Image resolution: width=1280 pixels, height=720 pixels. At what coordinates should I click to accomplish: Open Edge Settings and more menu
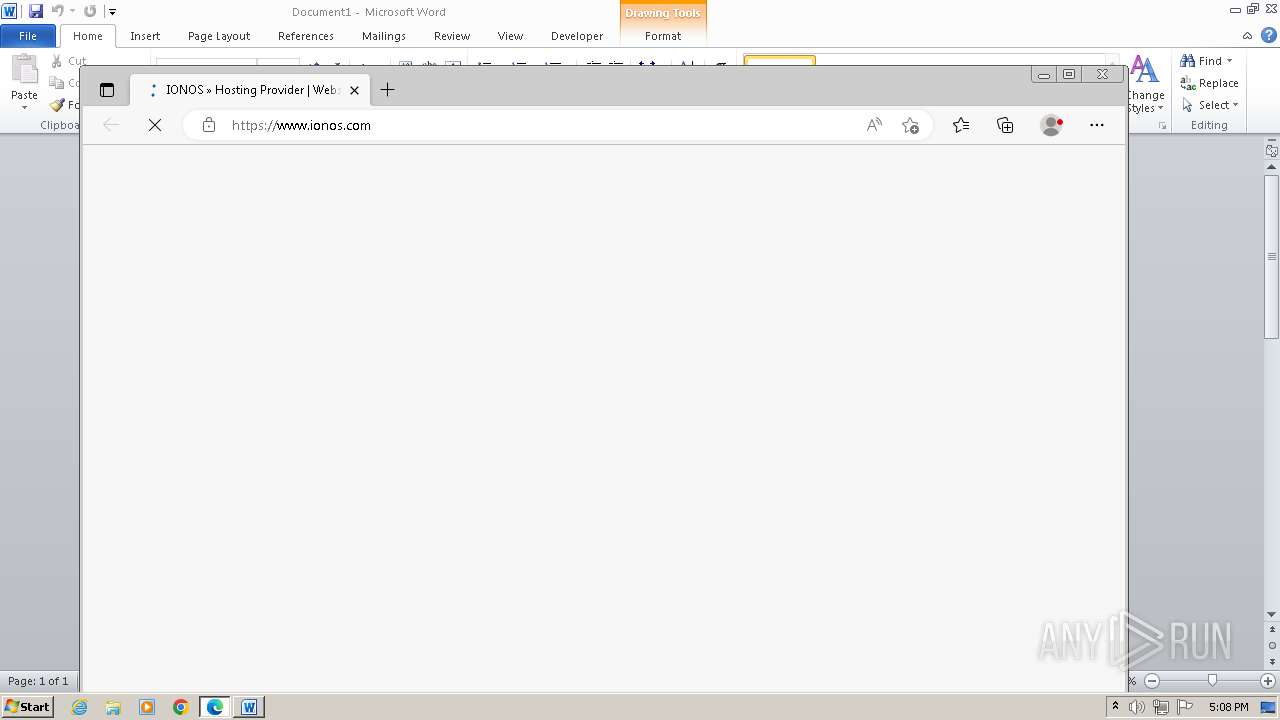point(1097,125)
